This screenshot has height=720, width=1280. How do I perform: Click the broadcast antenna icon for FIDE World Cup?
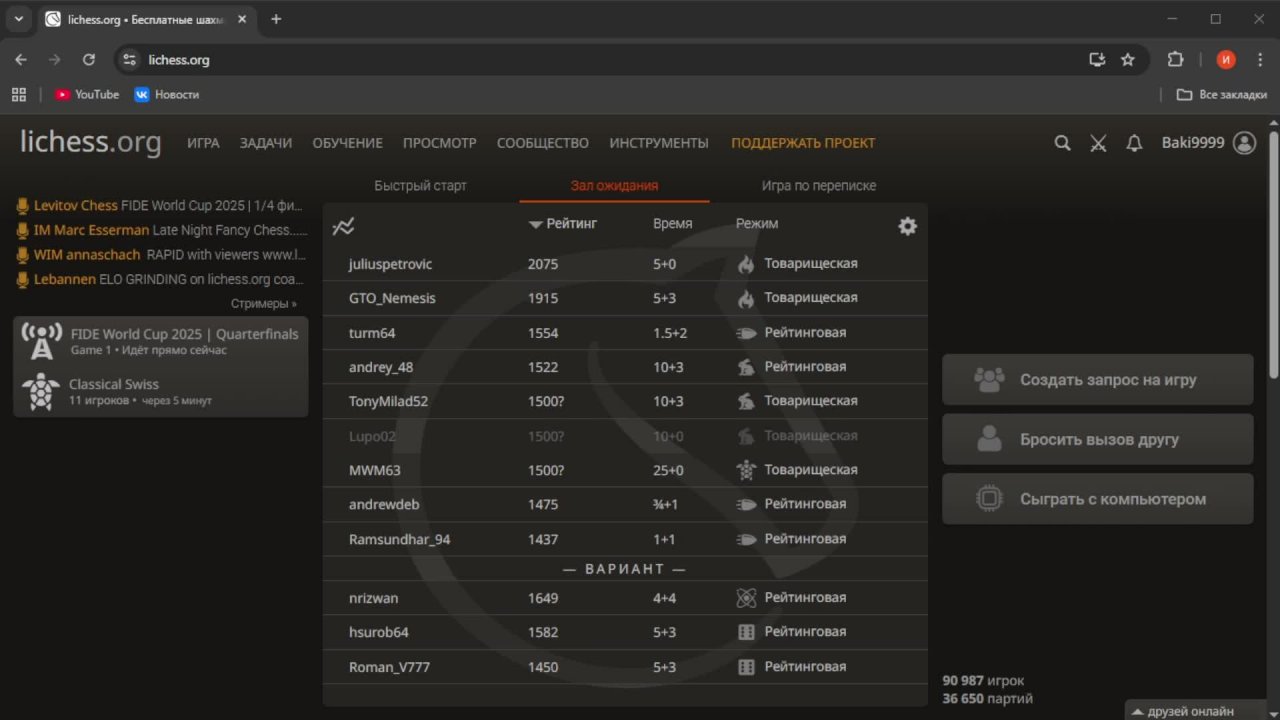click(x=41, y=341)
